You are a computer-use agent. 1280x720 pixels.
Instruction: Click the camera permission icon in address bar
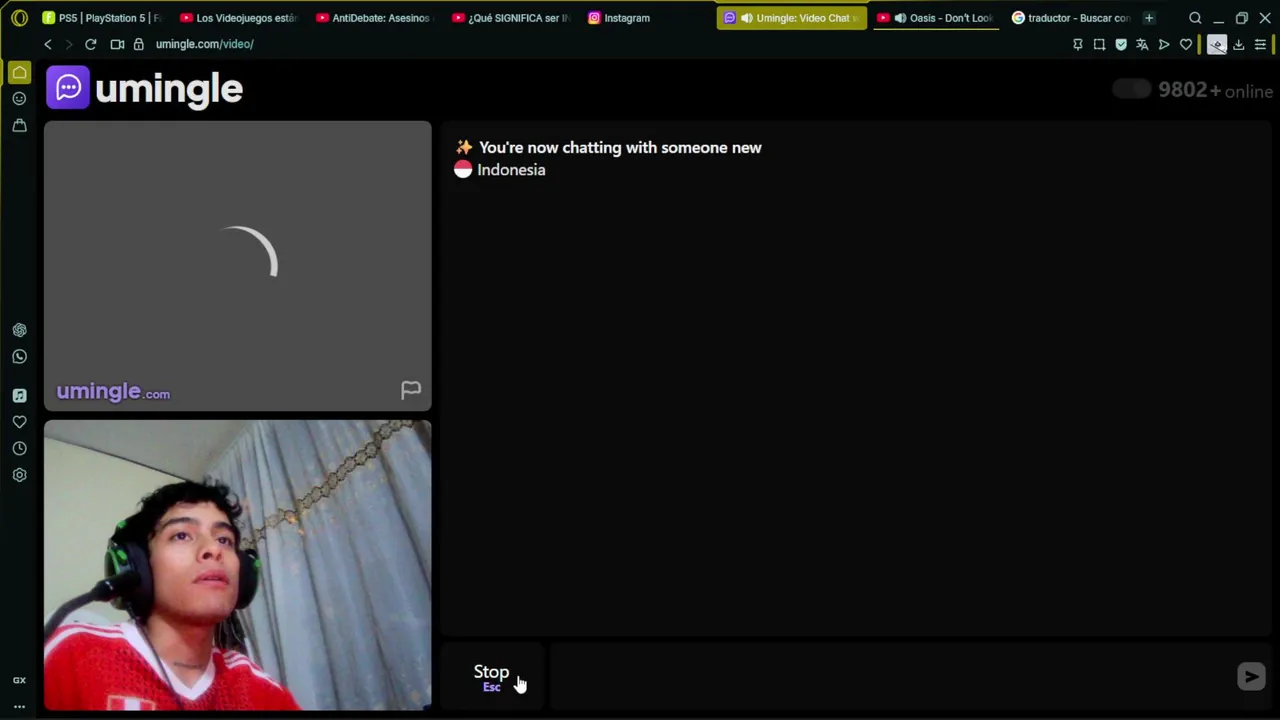click(117, 44)
